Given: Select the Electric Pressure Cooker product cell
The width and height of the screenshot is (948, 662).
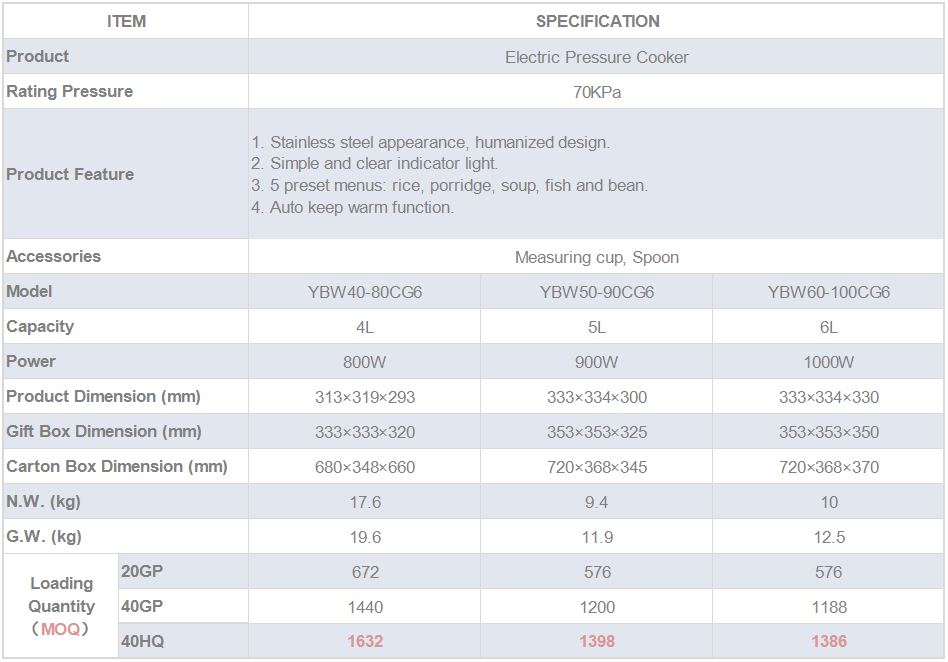Looking at the screenshot, I should (597, 57).
